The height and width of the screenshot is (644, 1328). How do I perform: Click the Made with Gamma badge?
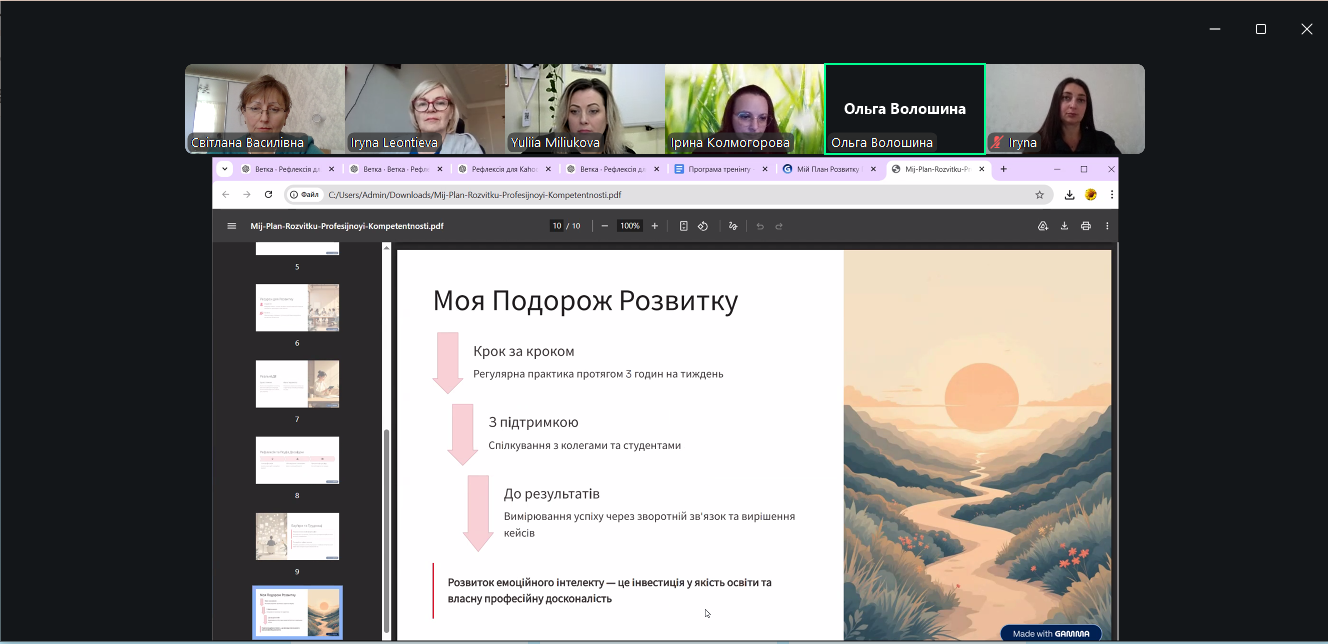pyautogui.click(x=1050, y=633)
